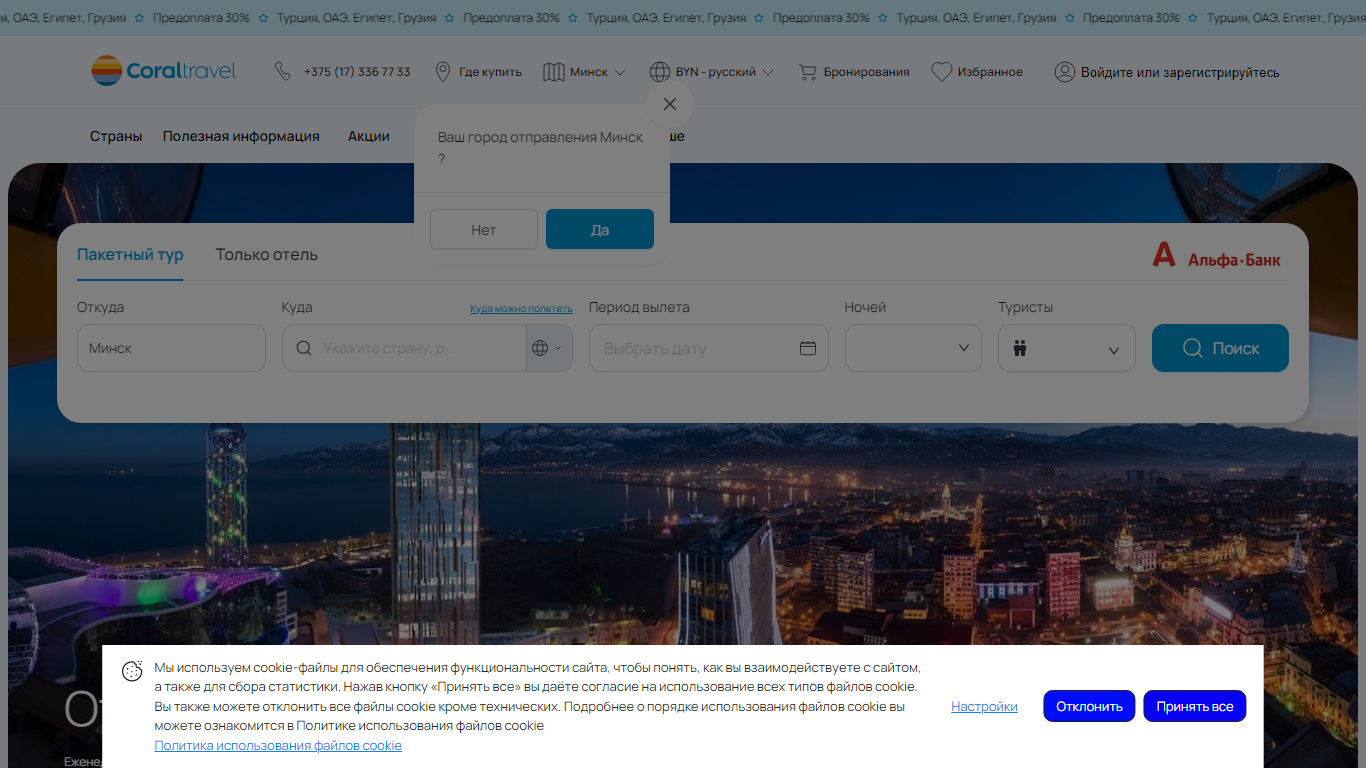Click the Бронирования link text

[x=867, y=72]
